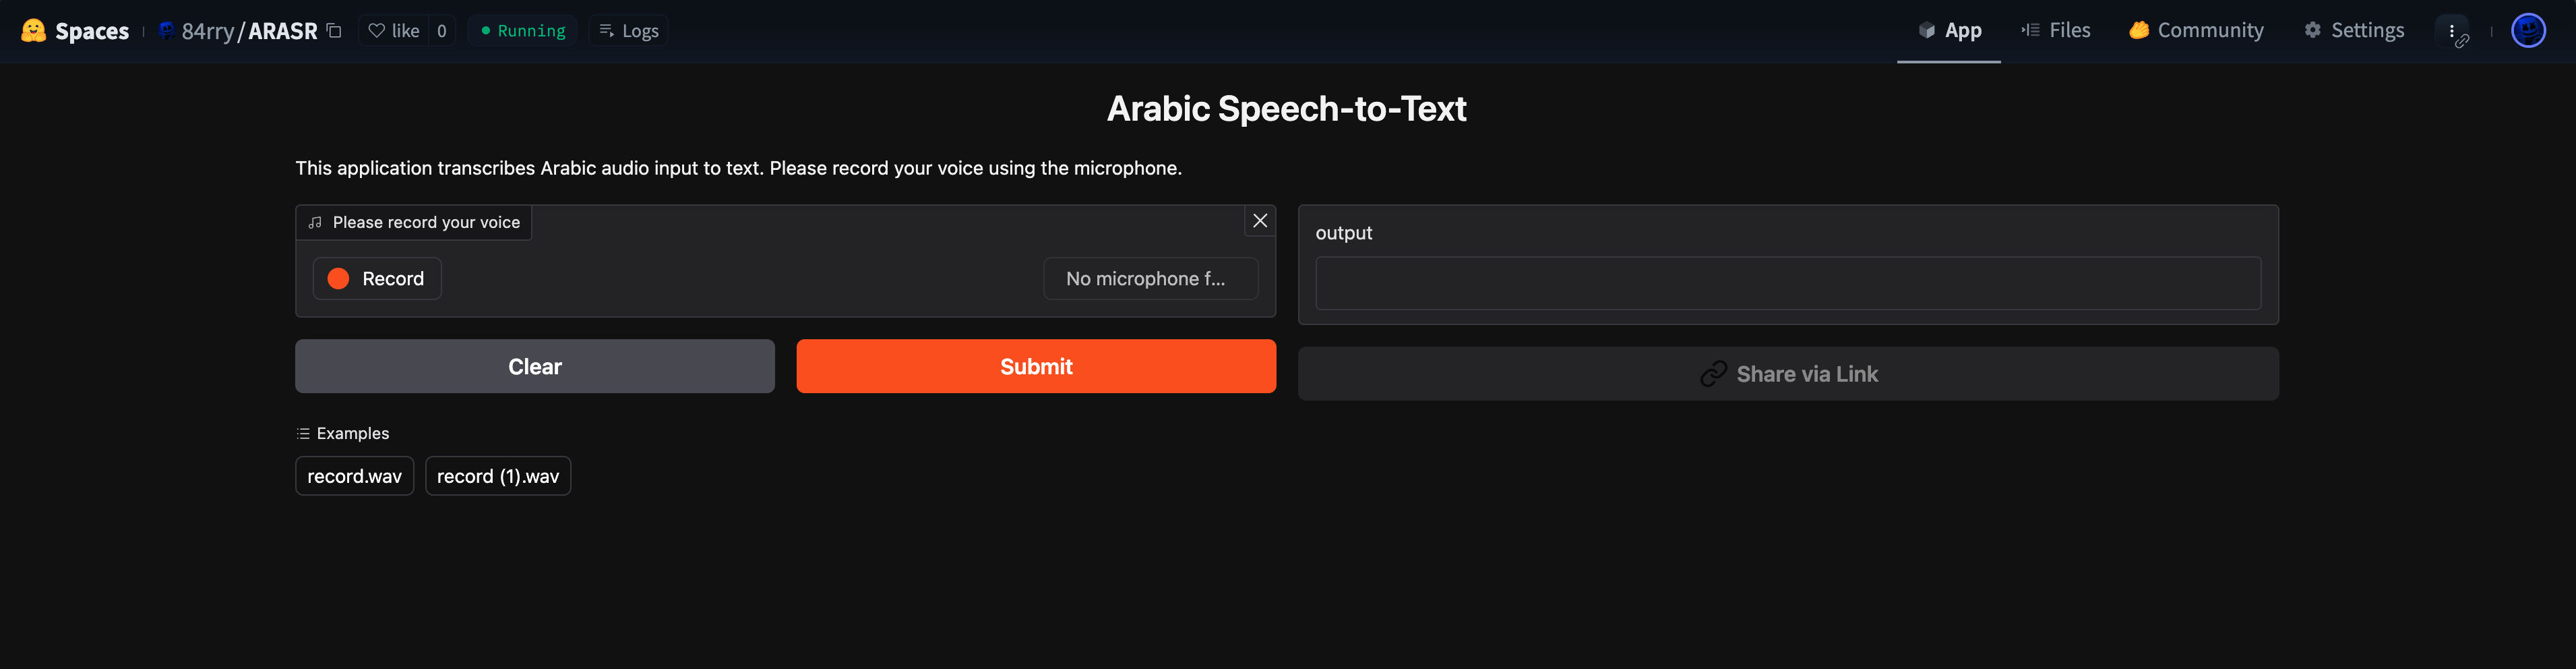The width and height of the screenshot is (2576, 669).
Task: Like the ARASR space
Action: 394,31
